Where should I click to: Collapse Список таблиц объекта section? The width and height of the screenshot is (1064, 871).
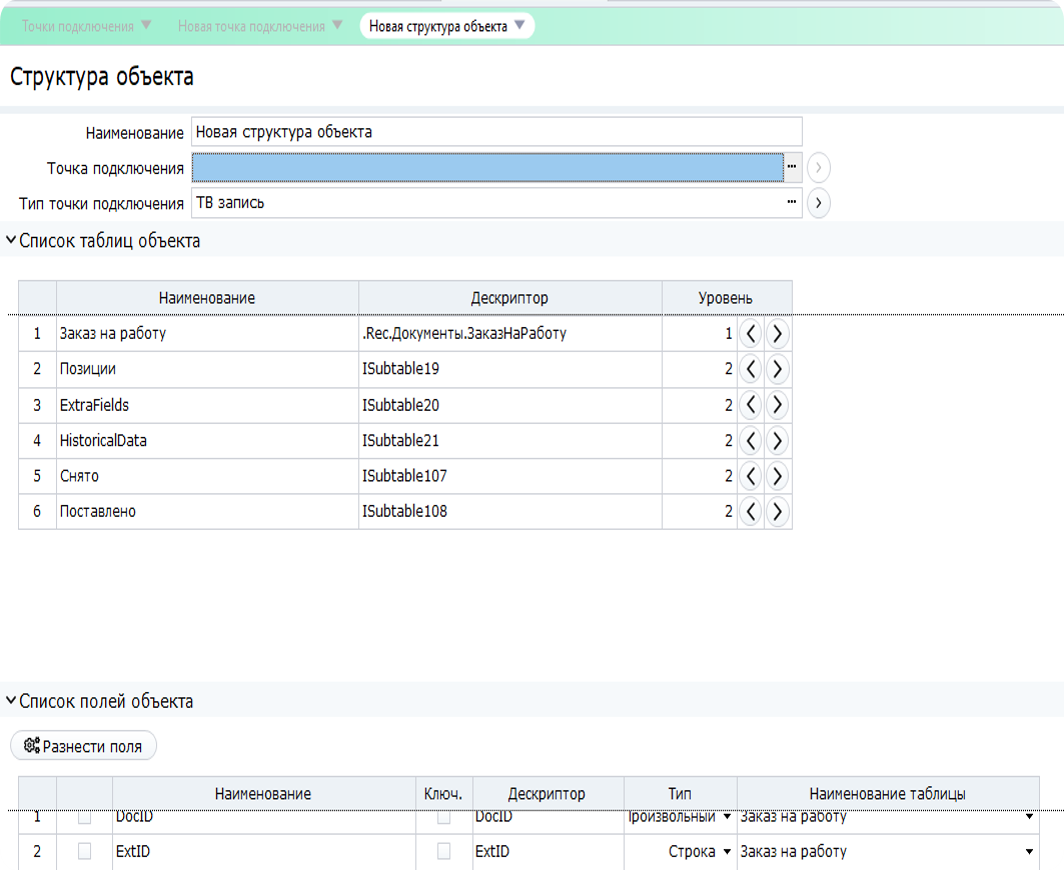click(x=11, y=241)
